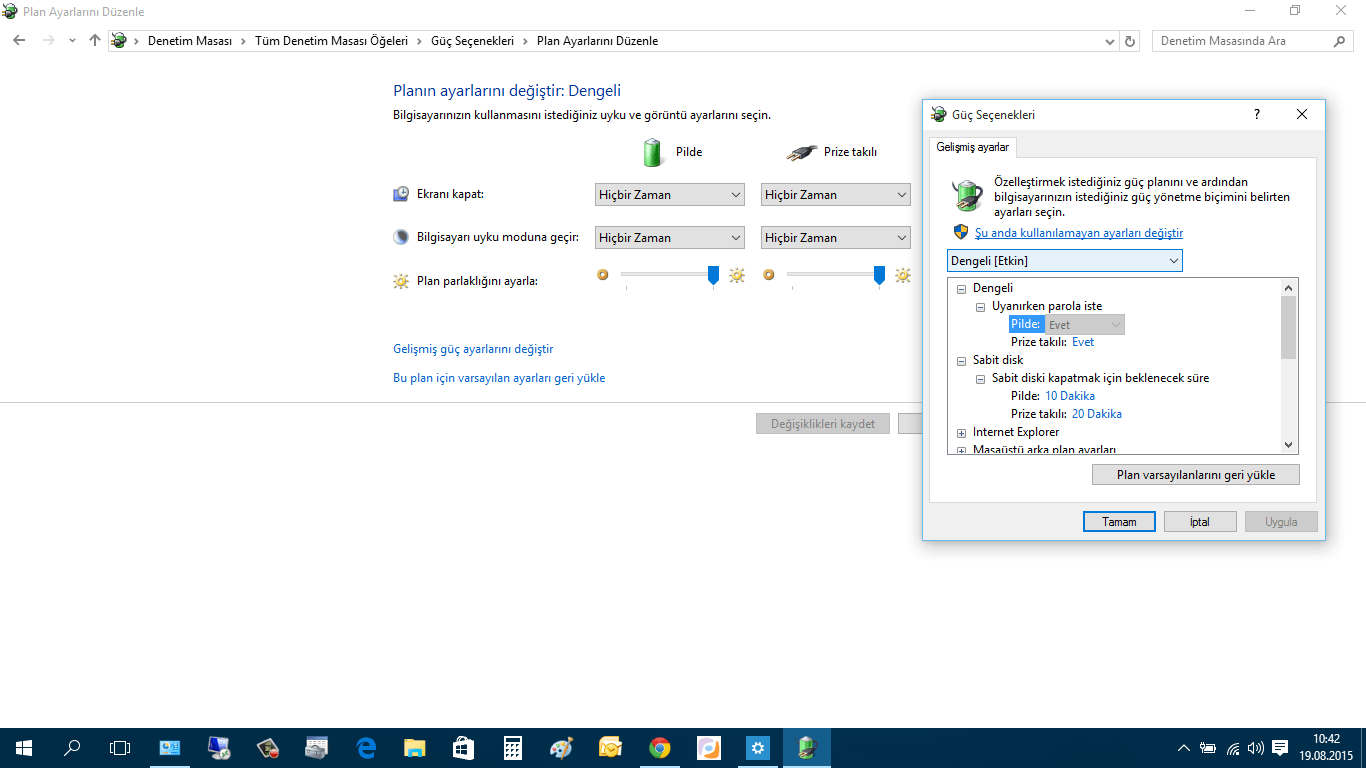Click the tree list scrollbar down arrow
The width and height of the screenshot is (1366, 768).
(1288, 445)
